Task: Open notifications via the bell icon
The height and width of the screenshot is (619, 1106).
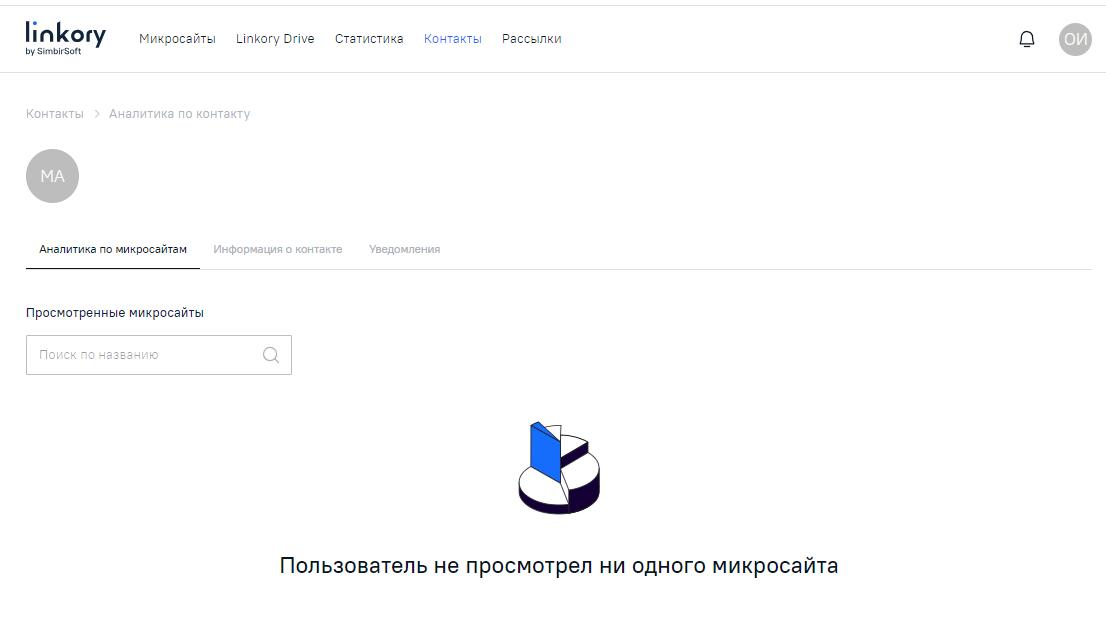Action: [1026, 37]
